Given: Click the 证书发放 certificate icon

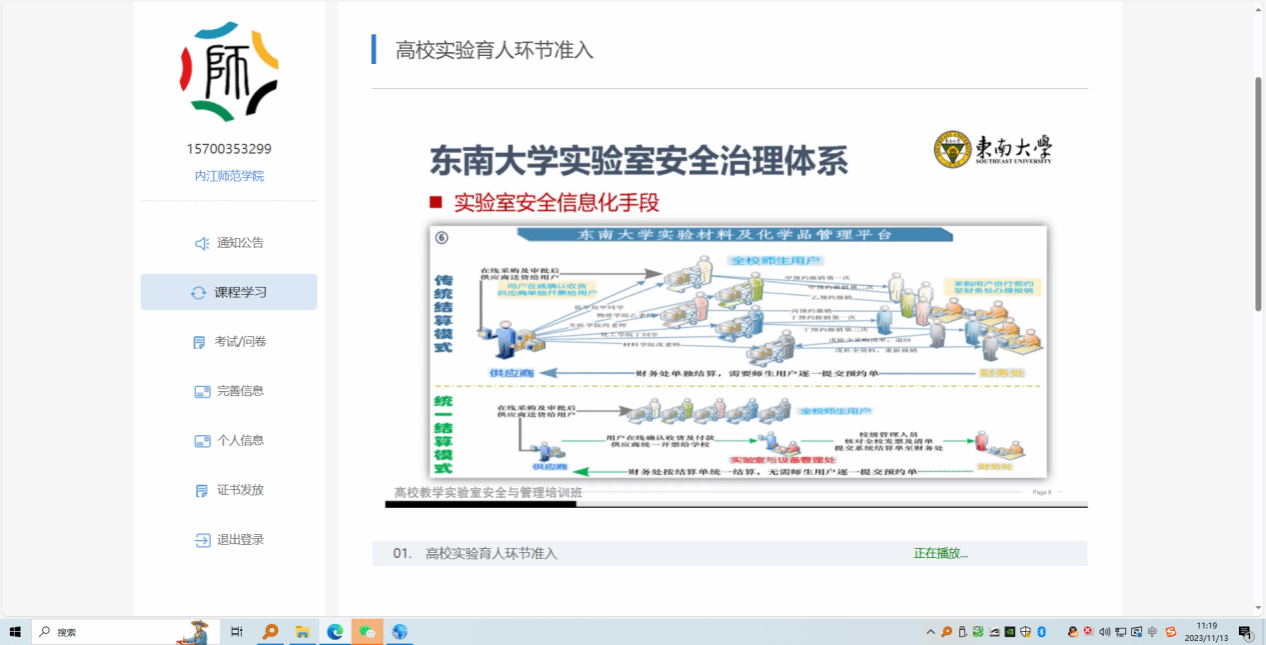Looking at the screenshot, I should 201,490.
